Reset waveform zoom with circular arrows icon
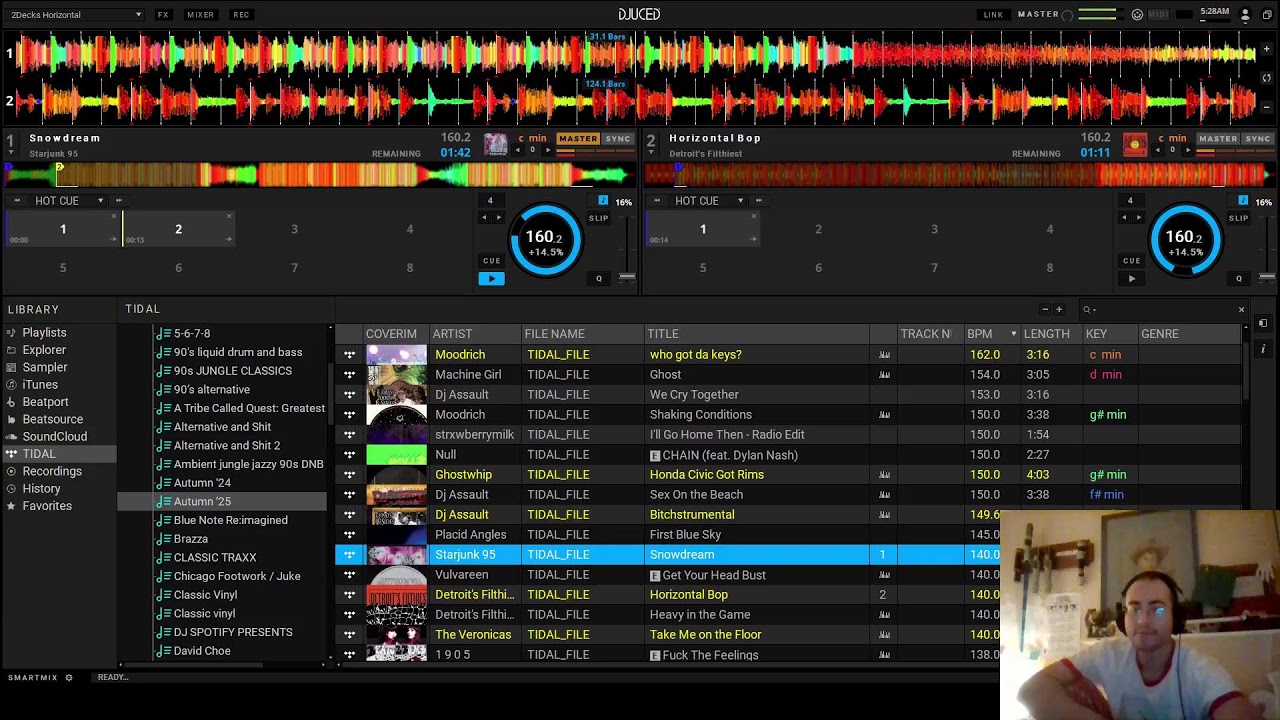 click(x=1266, y=77)
